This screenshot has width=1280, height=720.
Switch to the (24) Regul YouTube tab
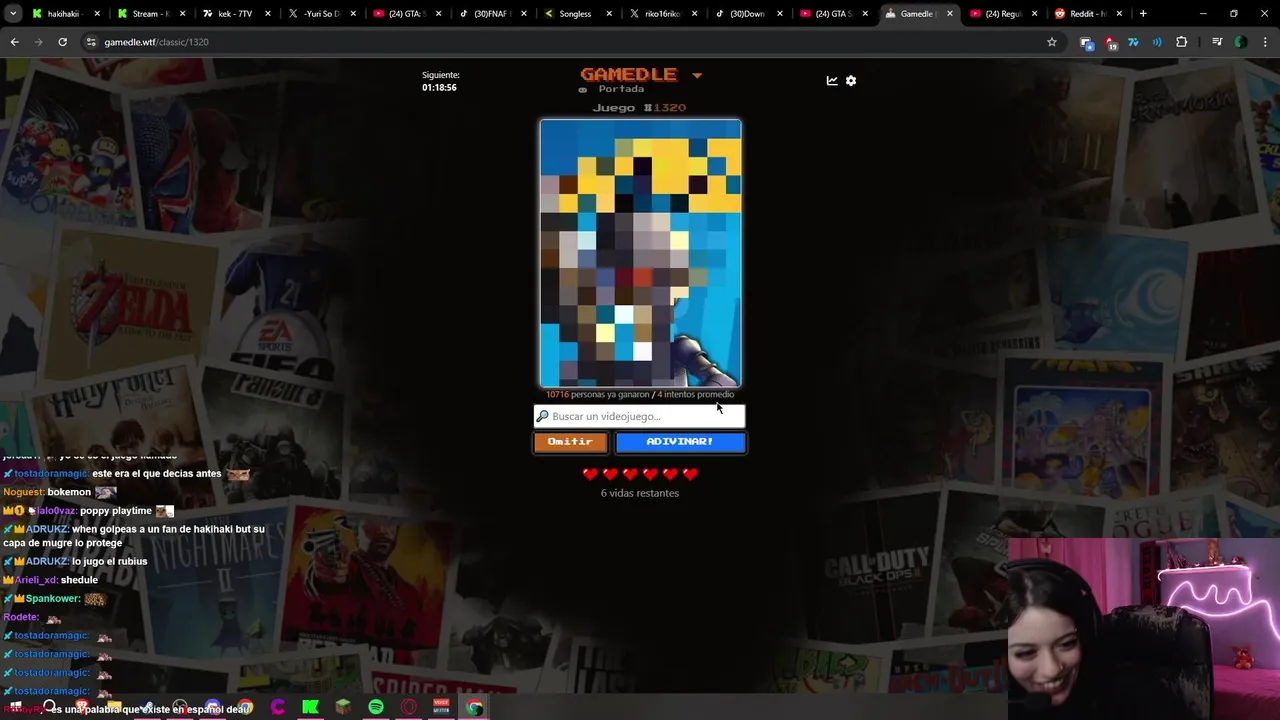point(1005,14)
